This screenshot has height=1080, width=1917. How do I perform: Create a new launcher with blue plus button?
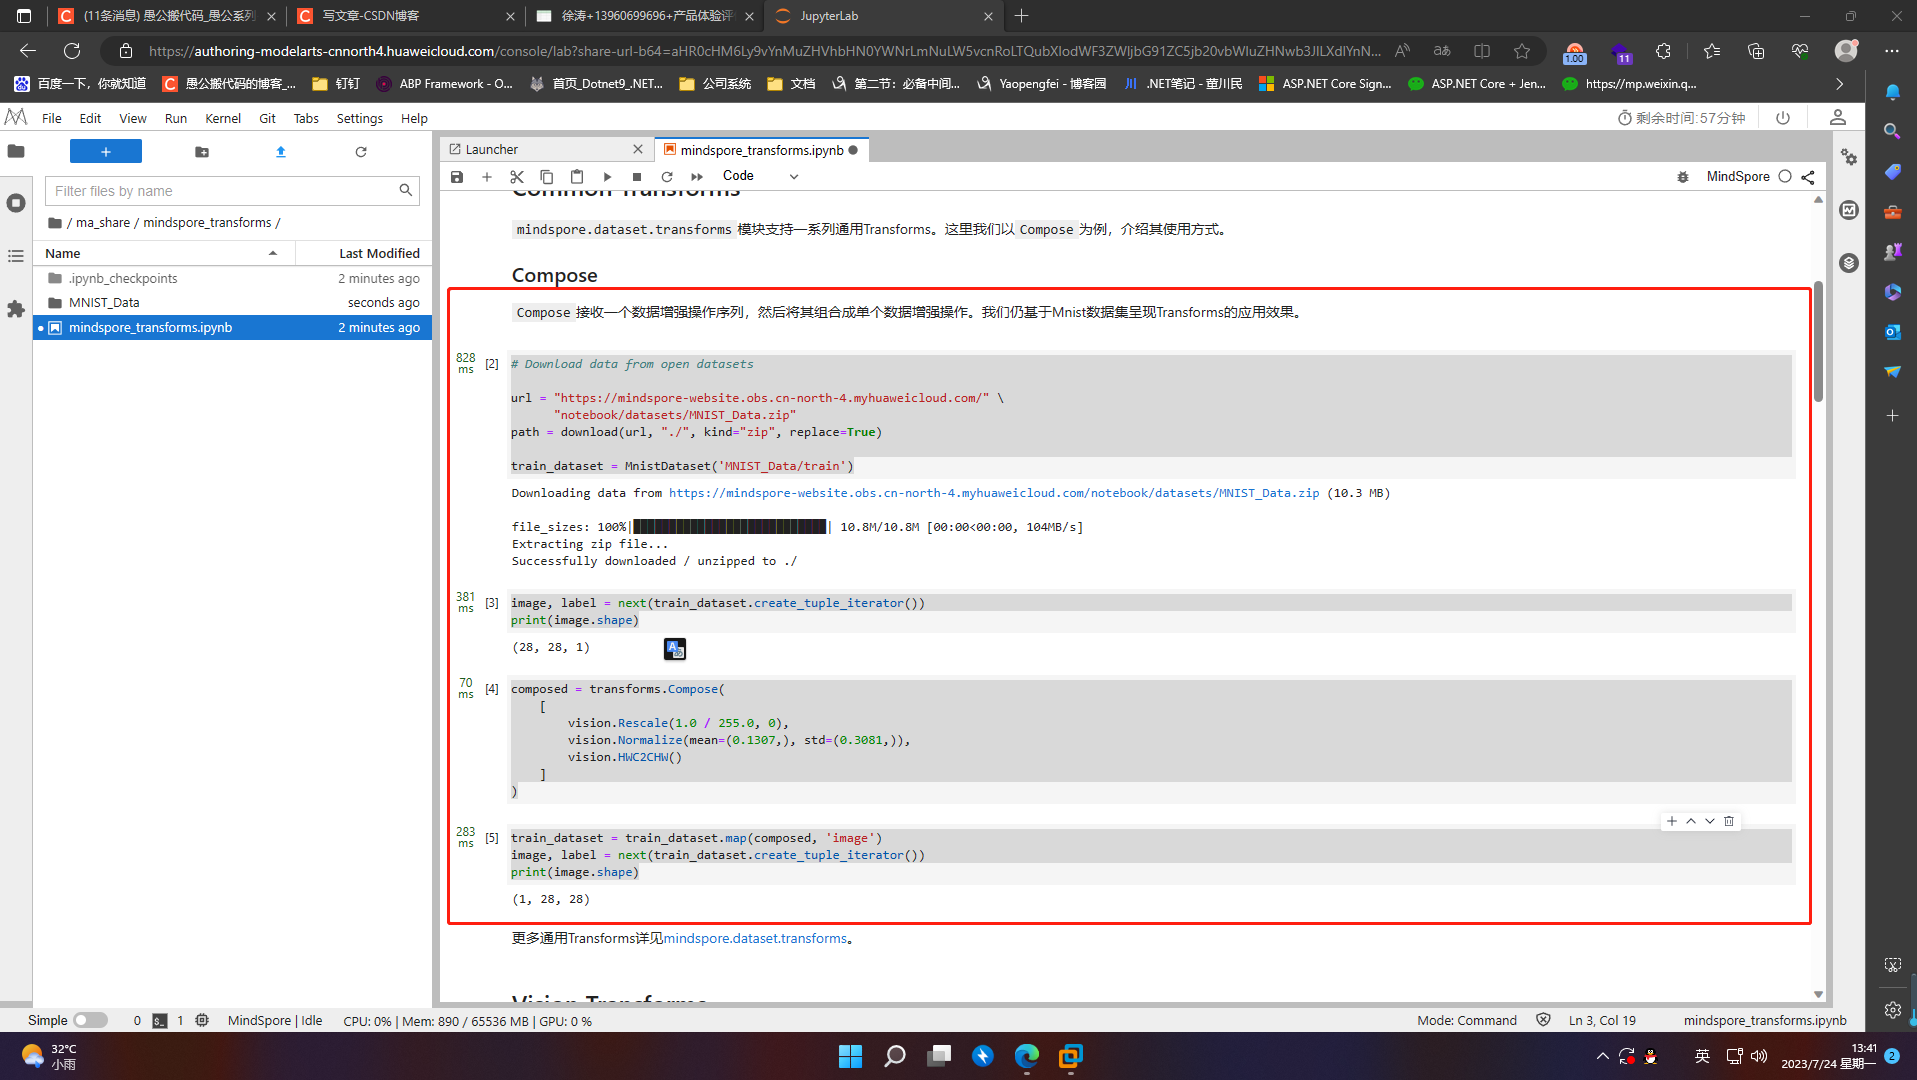click(x=106, y=151)
